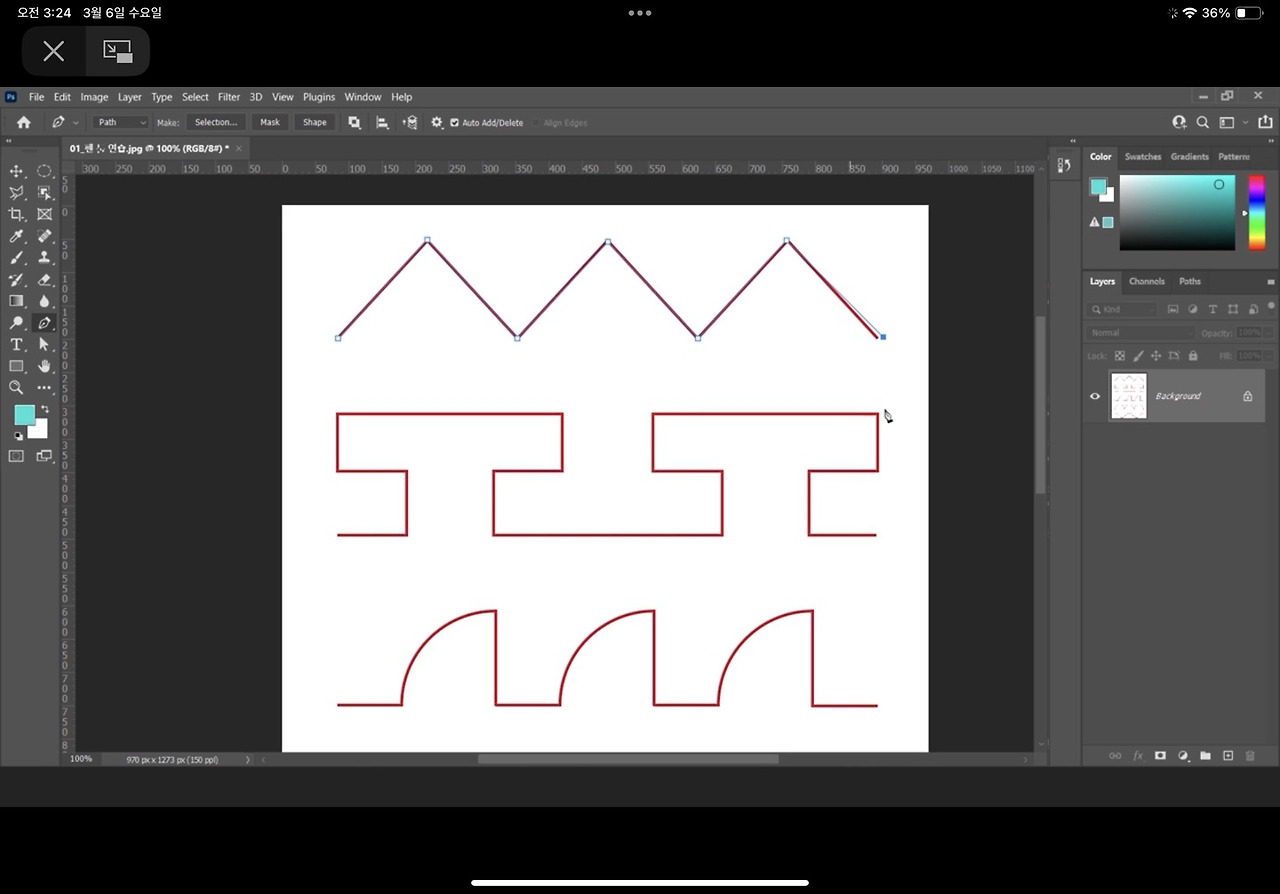Image resolution: width=1280 pixels, height=894 pixels.
Task: Click the Background layer thumbnail
Action: tap(1129, 396)
